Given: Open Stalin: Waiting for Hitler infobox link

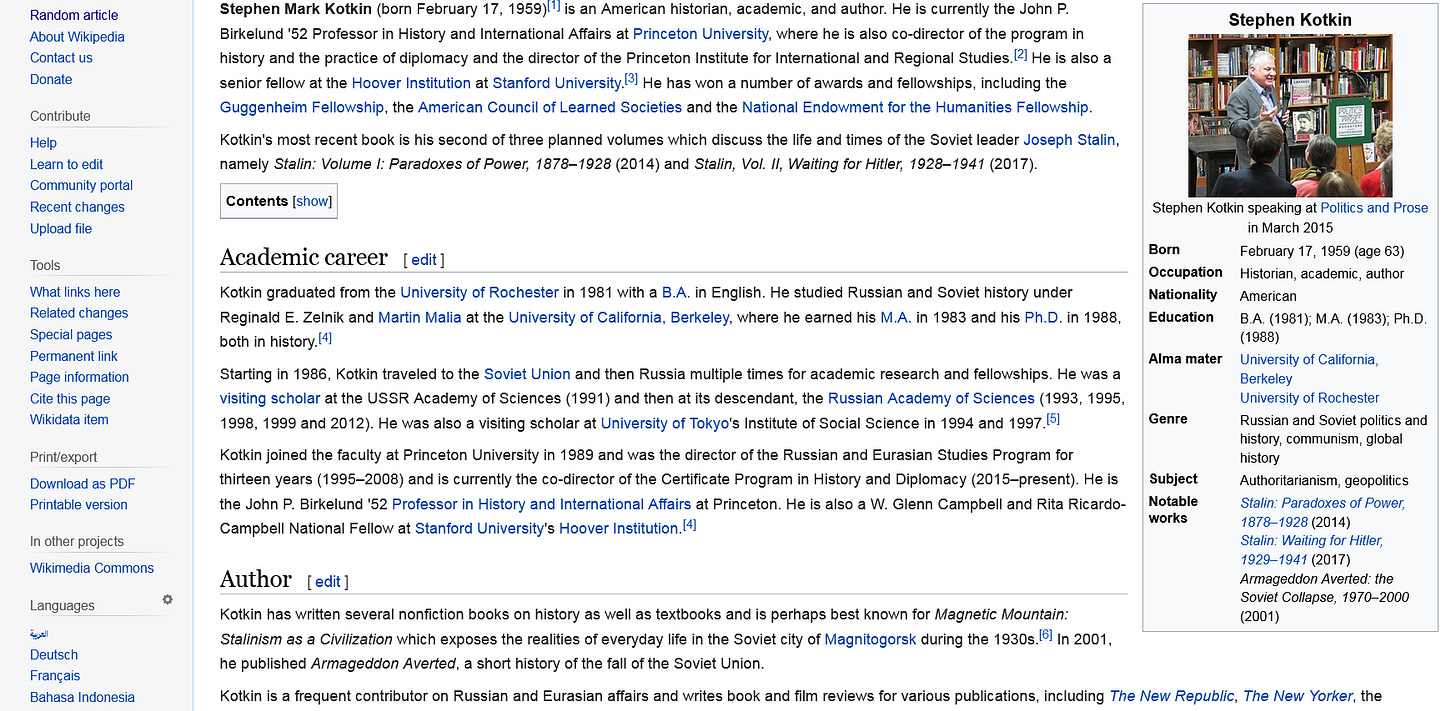Looking at the screenshot, I should click(x=1312, y=550).
